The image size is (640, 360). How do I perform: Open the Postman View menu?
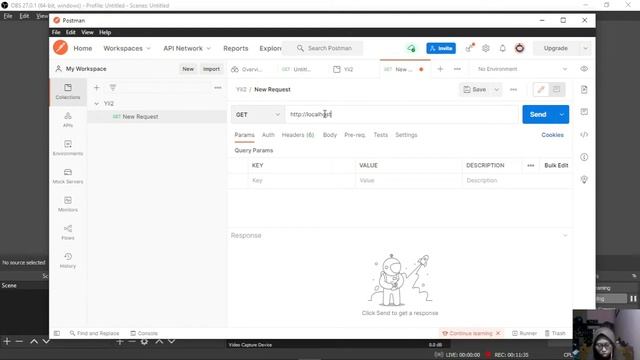pos(87,32)
